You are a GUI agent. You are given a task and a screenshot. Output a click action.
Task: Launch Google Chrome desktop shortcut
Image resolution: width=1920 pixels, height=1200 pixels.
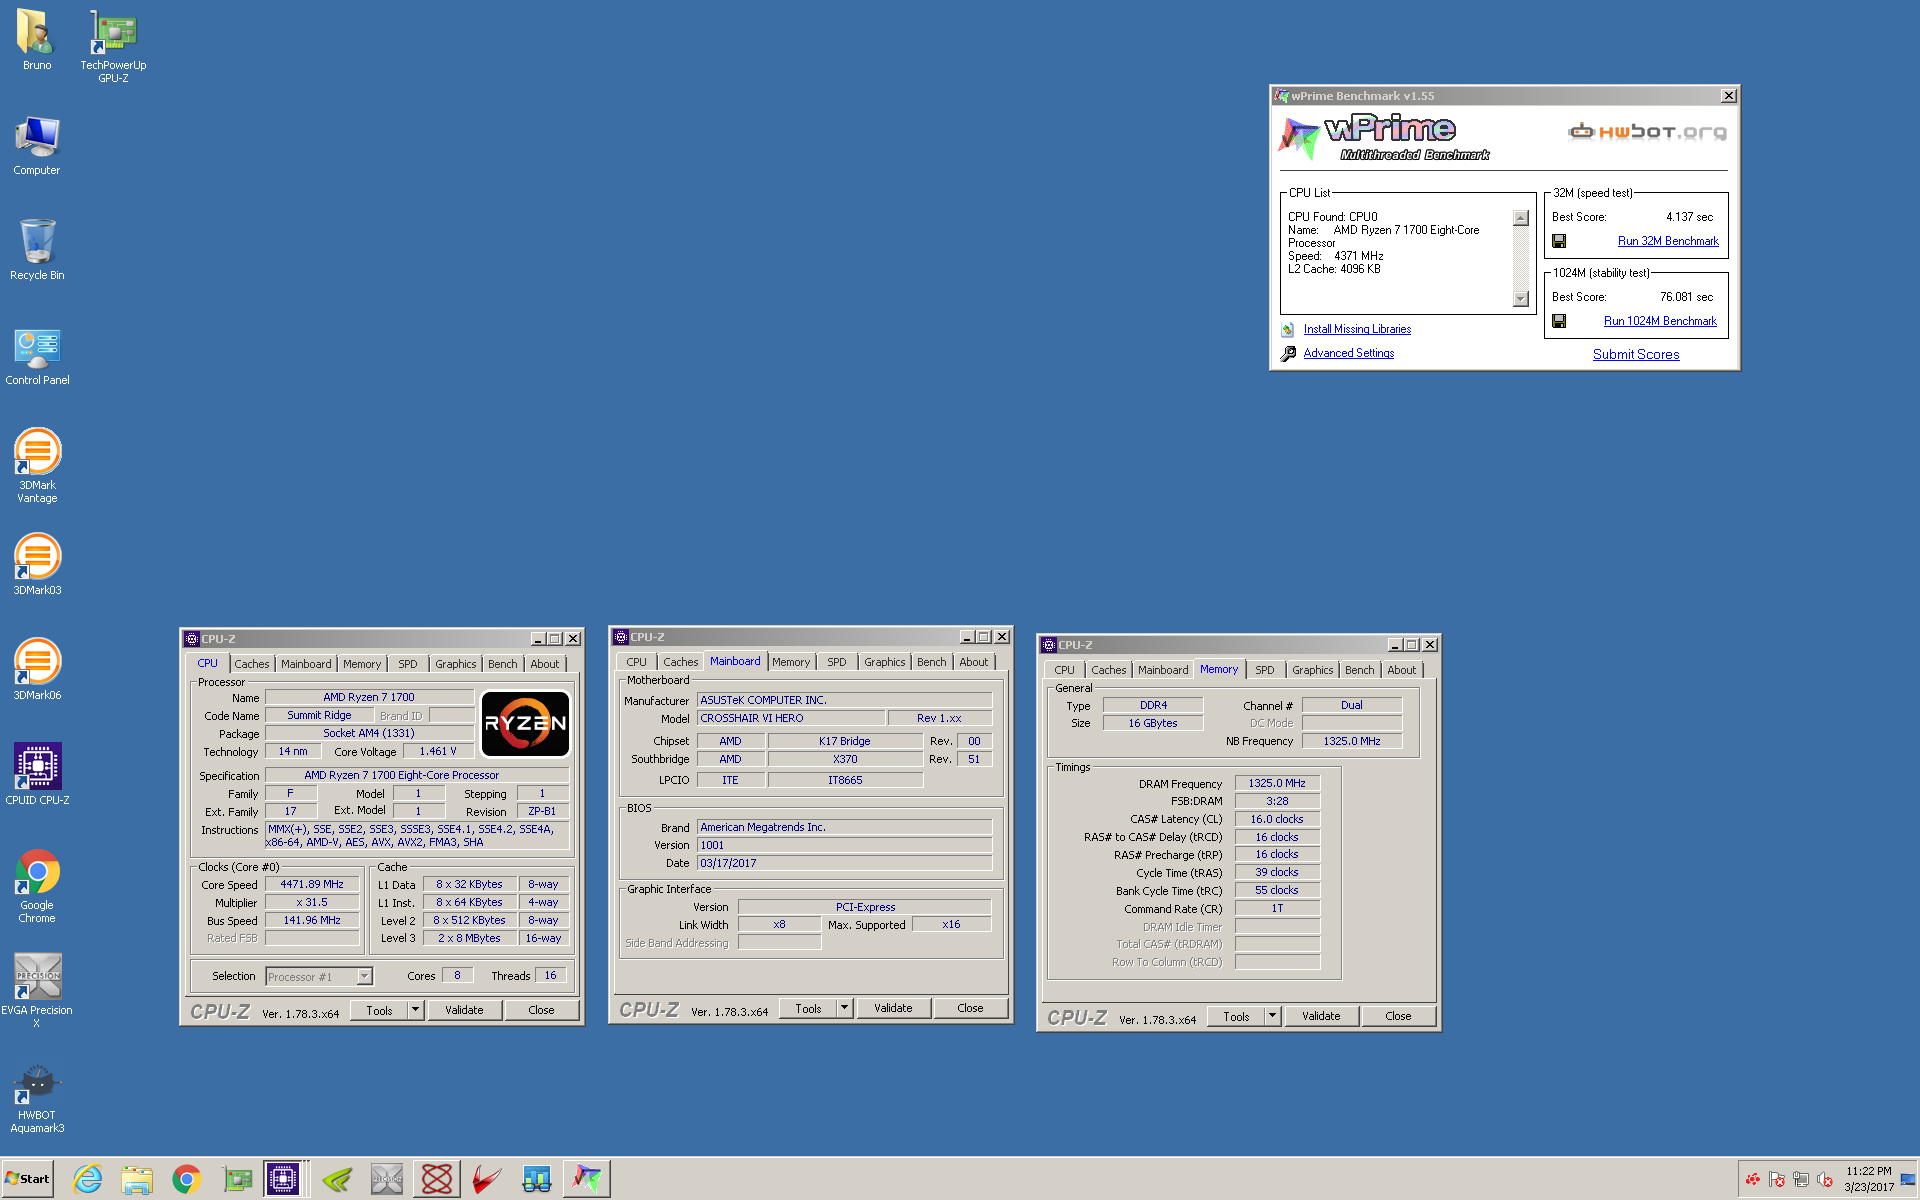tap(37, 886)
